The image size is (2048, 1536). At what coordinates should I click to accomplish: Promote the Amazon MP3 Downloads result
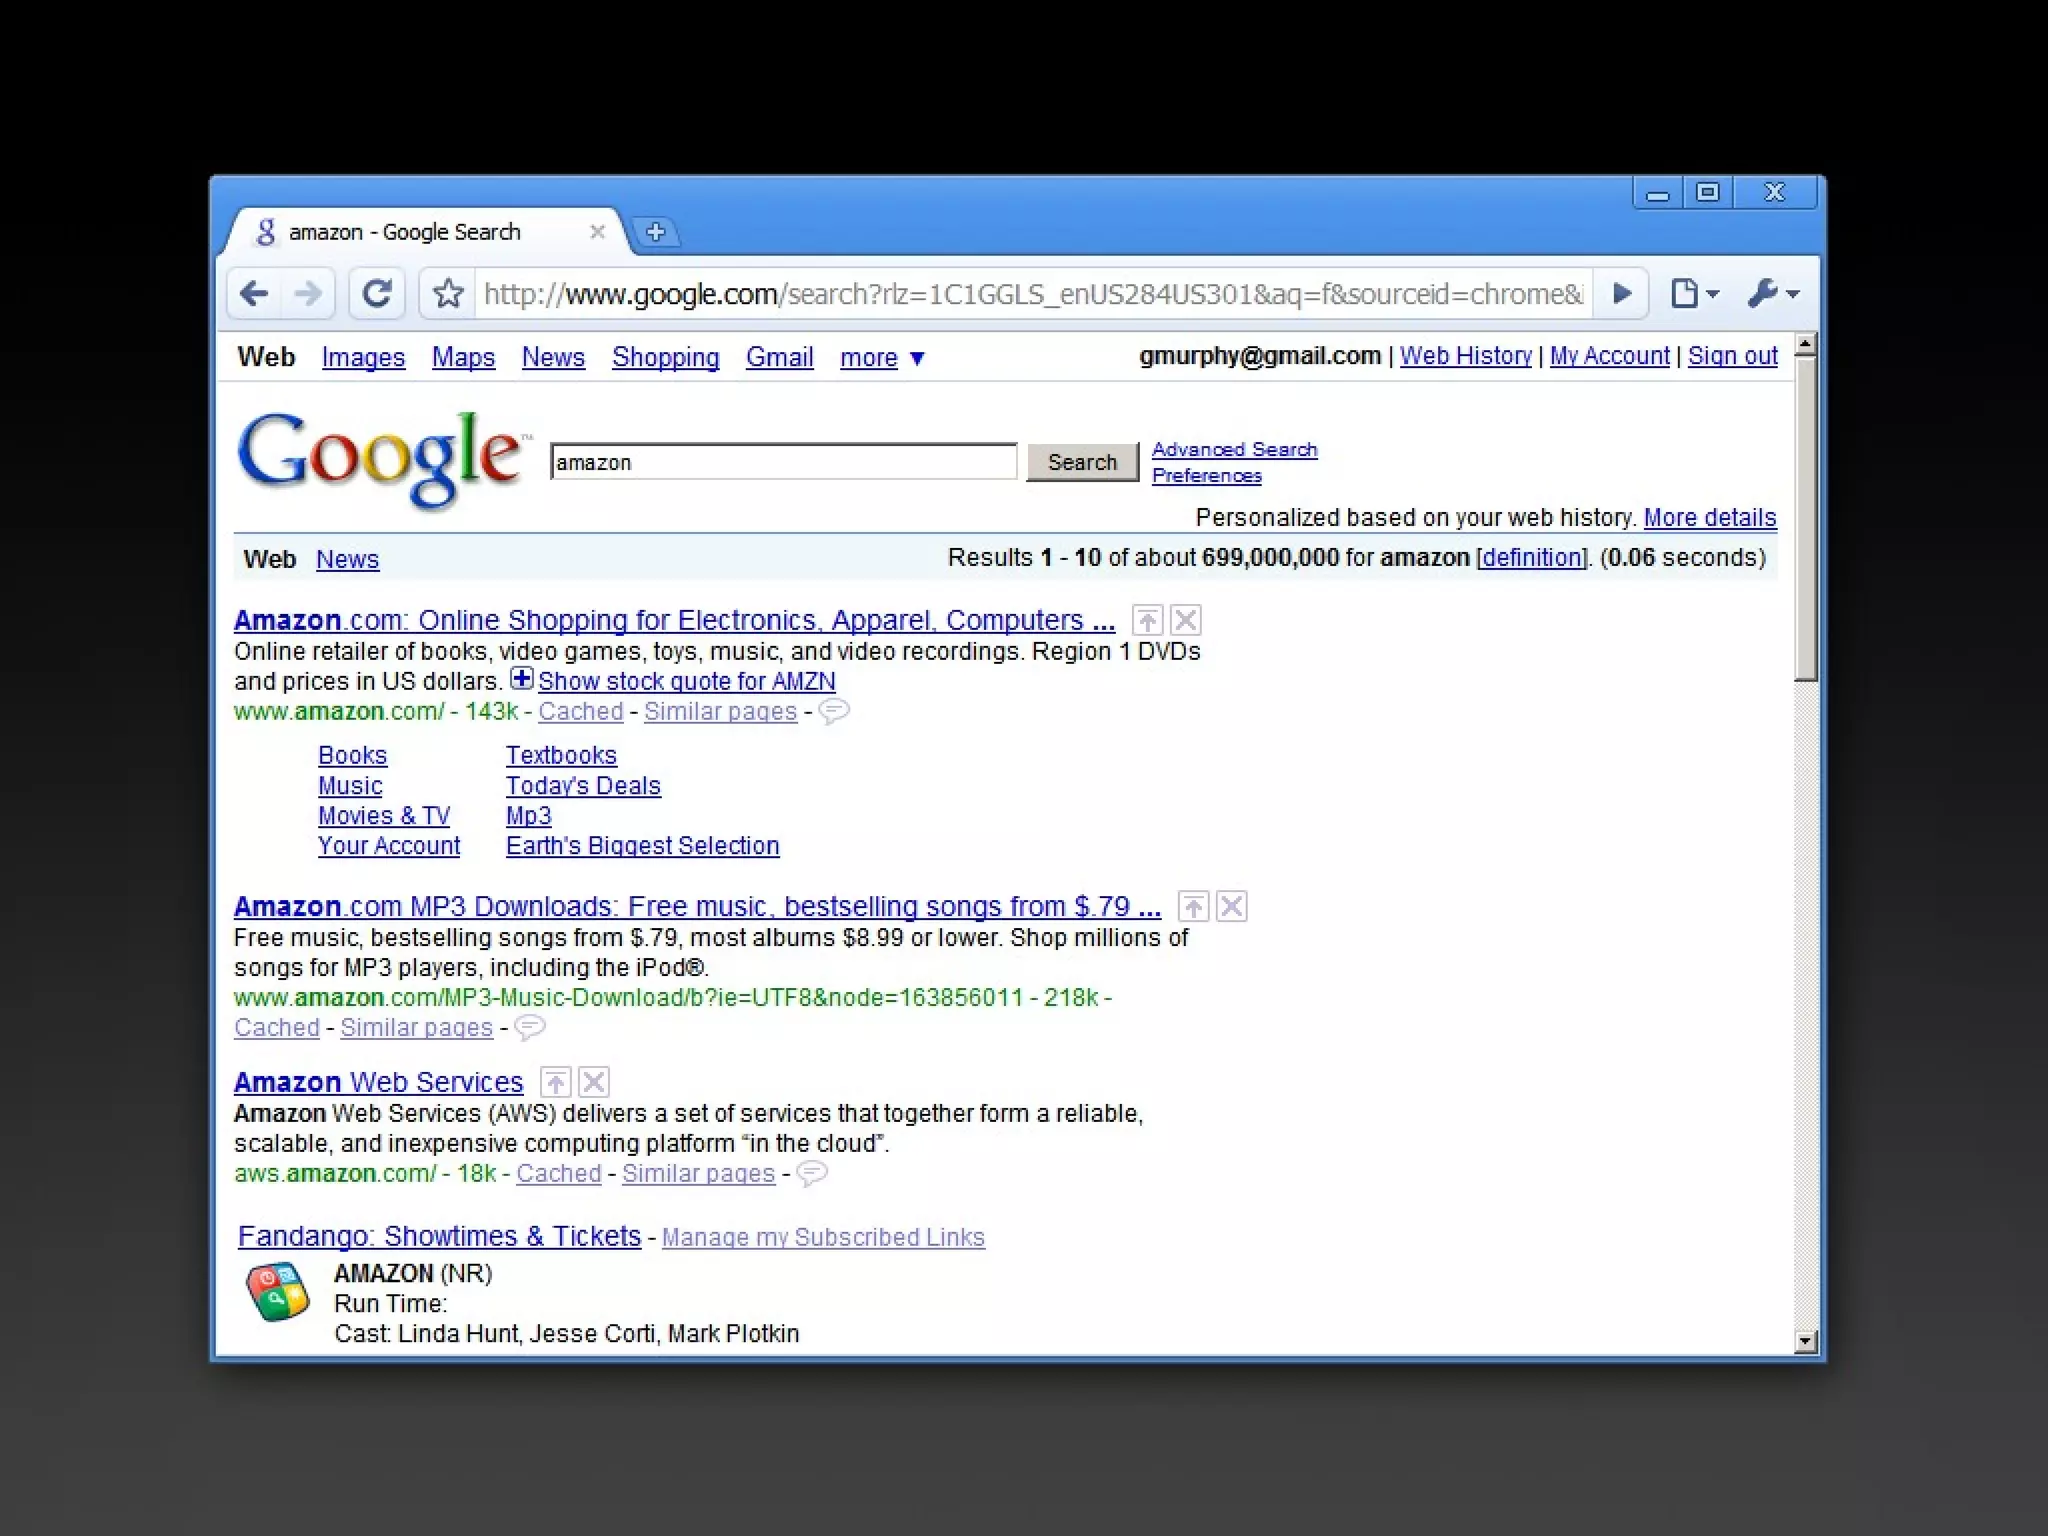point(1193,907)
